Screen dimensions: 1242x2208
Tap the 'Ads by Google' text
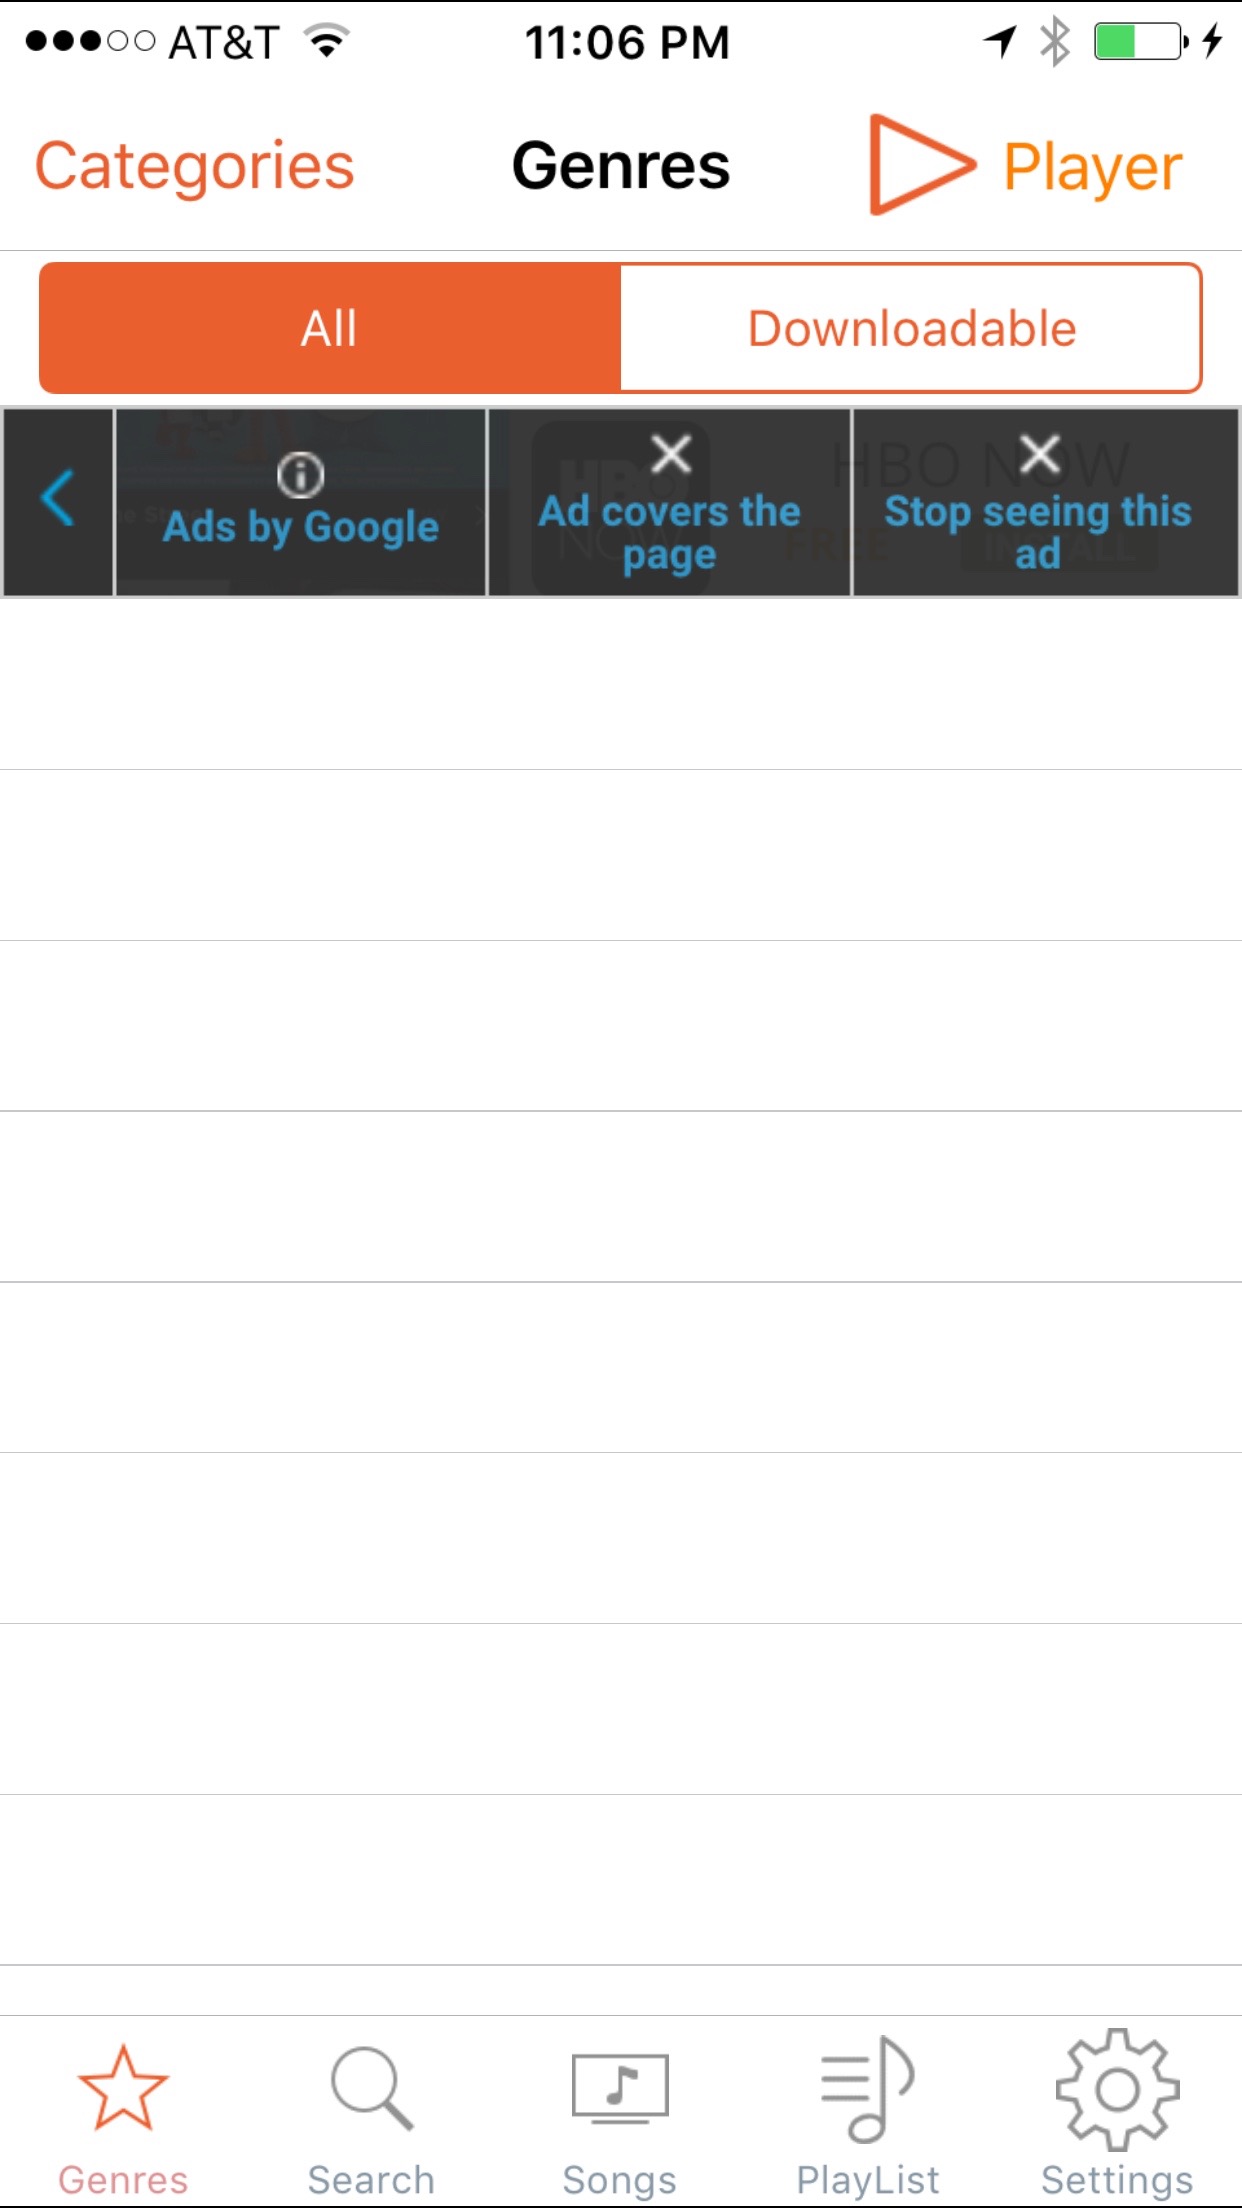click(301, 527)
